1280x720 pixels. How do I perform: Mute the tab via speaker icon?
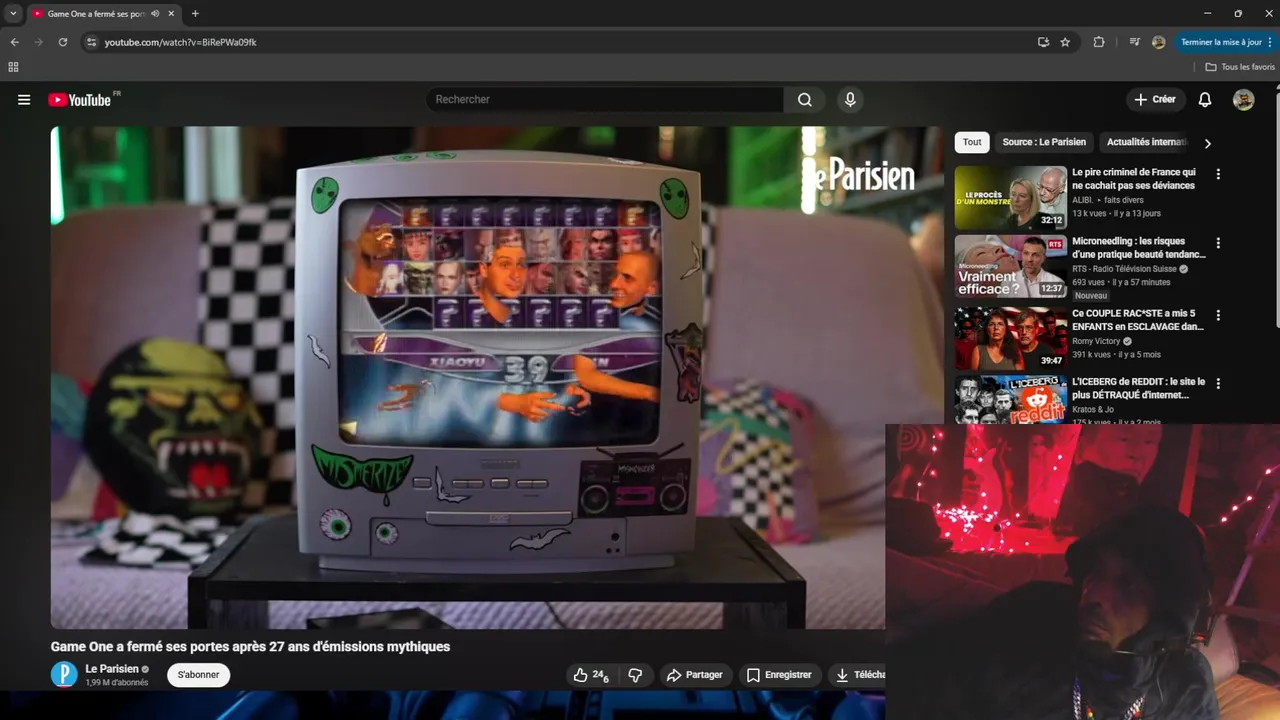coord(155,14)
